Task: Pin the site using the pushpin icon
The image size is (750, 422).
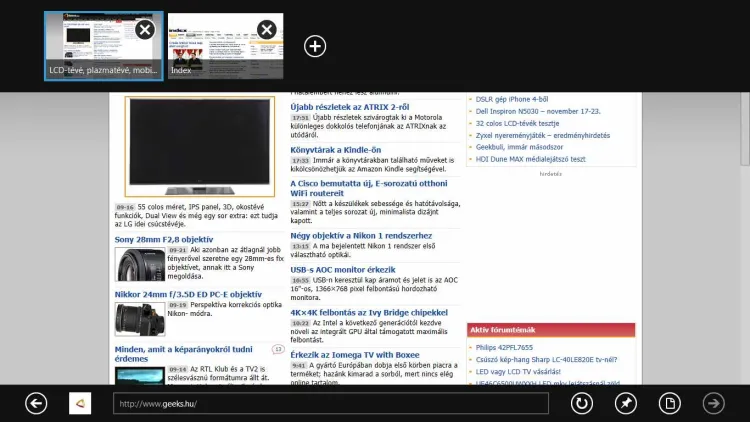Action: pos(626,403)
